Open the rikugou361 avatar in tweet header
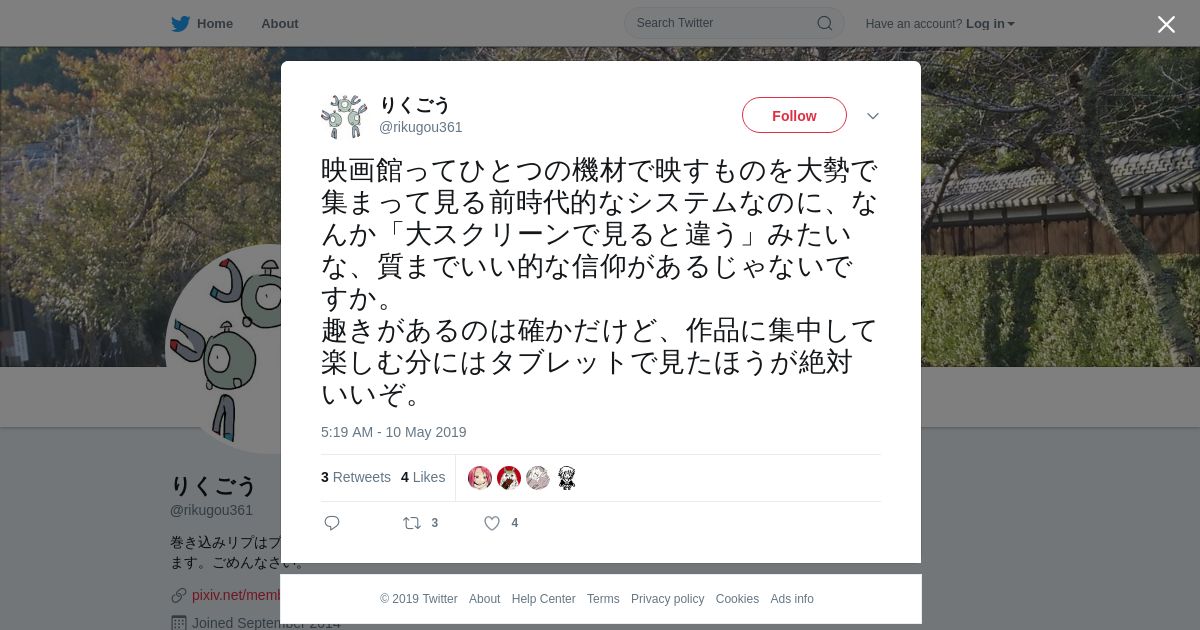Screen dimensions: 1200x630 344,116
